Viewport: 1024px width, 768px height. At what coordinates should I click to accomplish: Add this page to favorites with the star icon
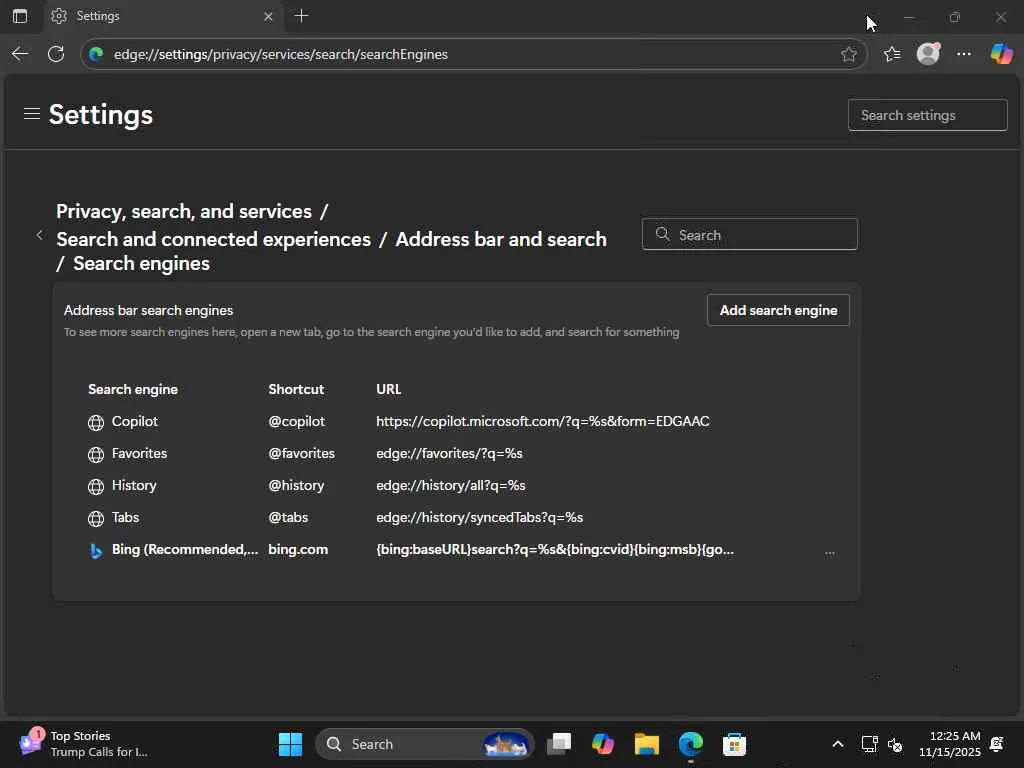point(848,54)
